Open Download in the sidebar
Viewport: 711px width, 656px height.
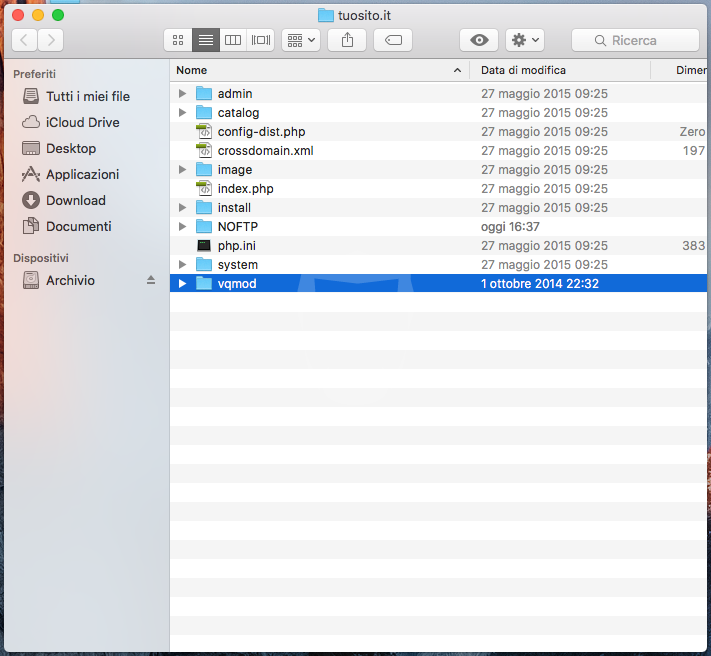[x=64, y=200]
